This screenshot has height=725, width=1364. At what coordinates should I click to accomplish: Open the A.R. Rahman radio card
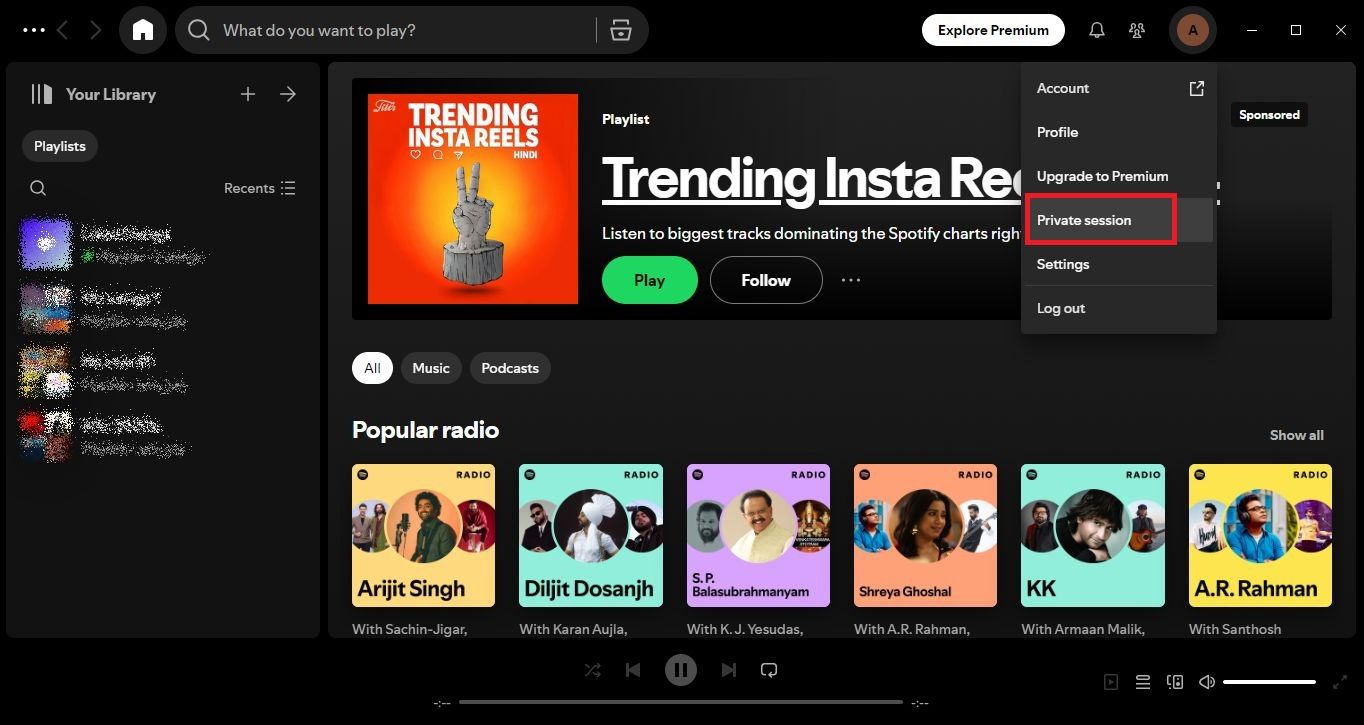coord(1260,535)
